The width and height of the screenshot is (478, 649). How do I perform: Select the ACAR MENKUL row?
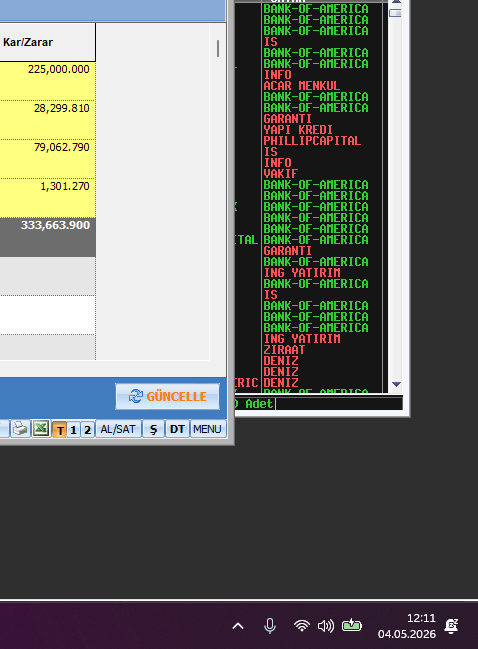click(x=302, y=86)
